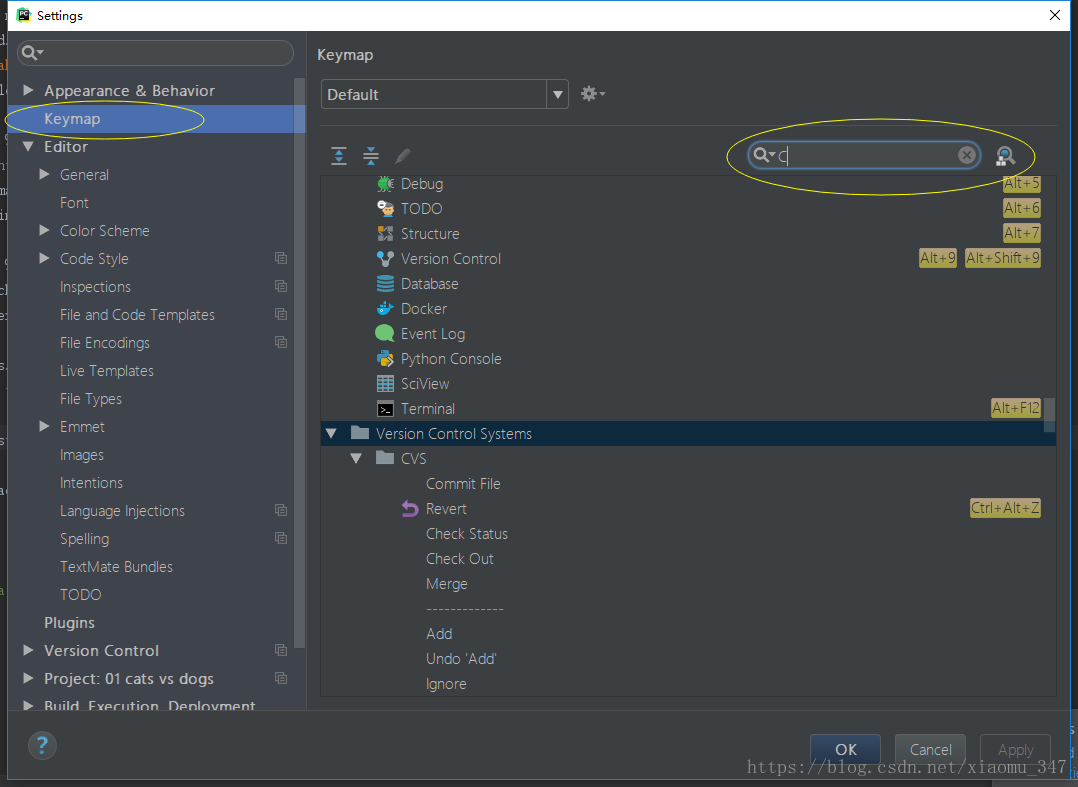
Task: Select the Commit File action
Action: pos(463,484)
